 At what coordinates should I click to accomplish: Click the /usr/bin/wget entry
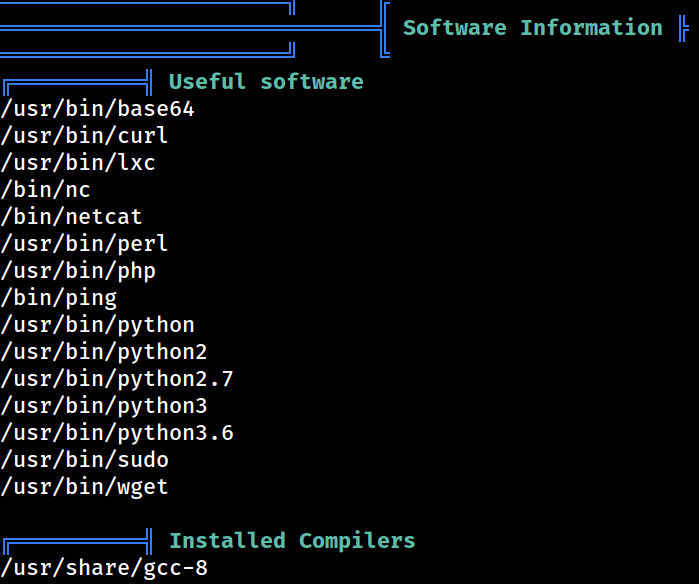click(84, 487)
